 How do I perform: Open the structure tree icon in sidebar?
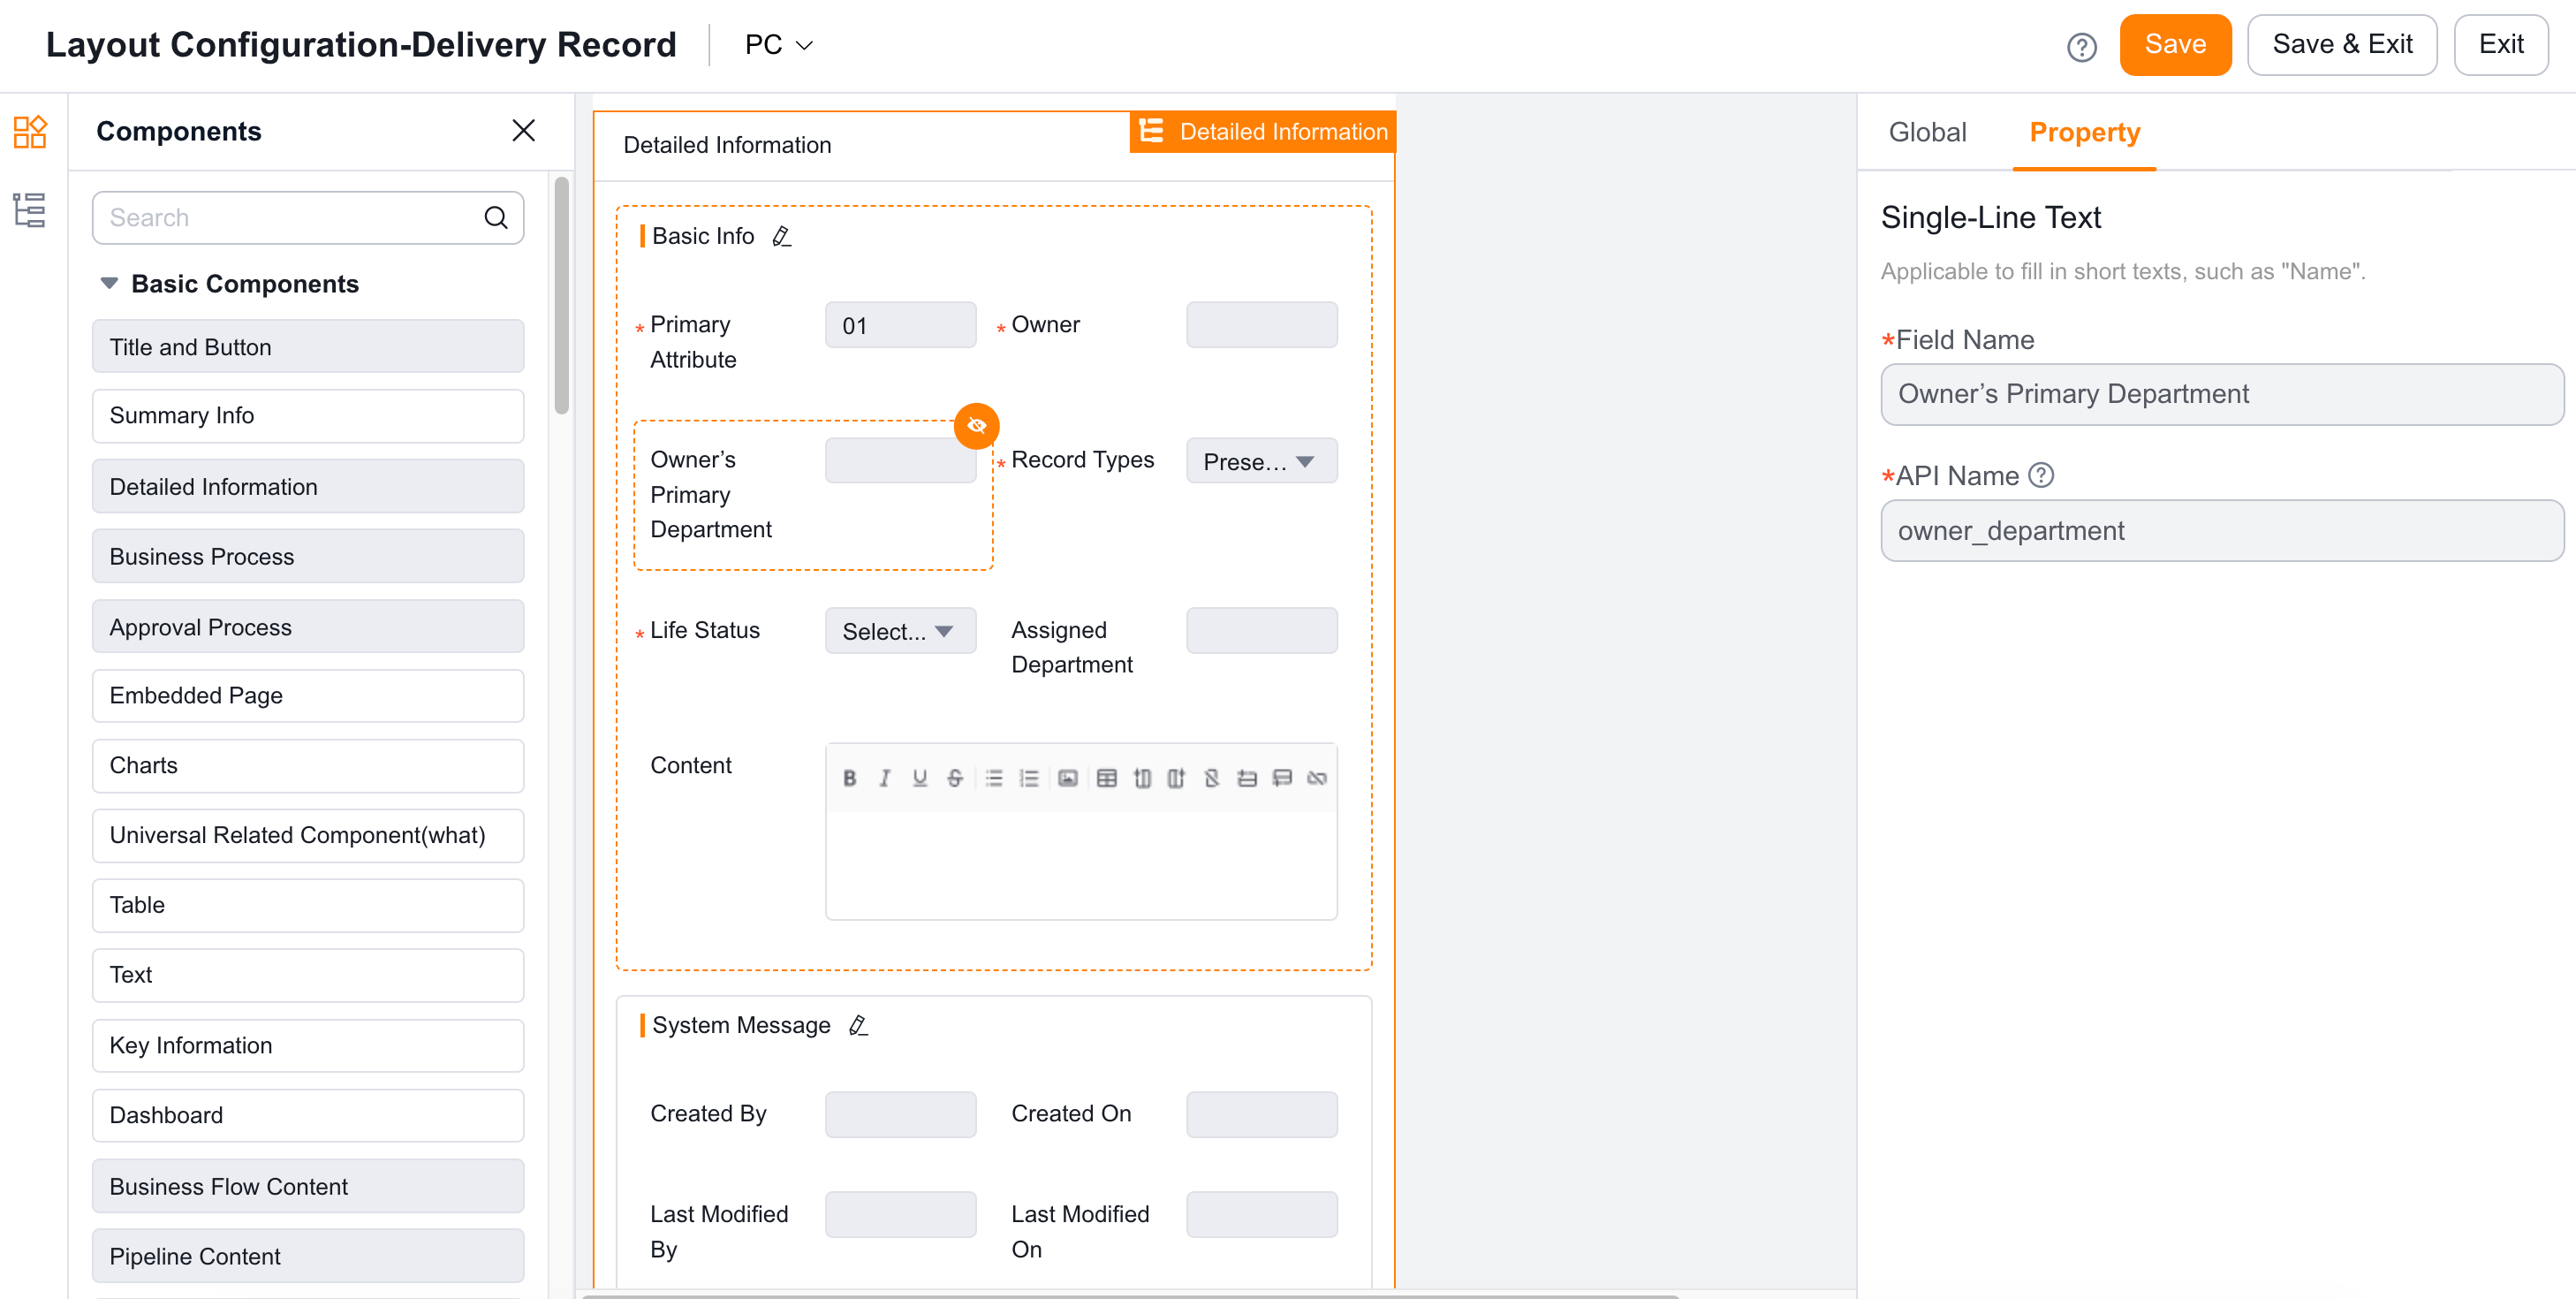pyautogui.click(x=30, y=210)
